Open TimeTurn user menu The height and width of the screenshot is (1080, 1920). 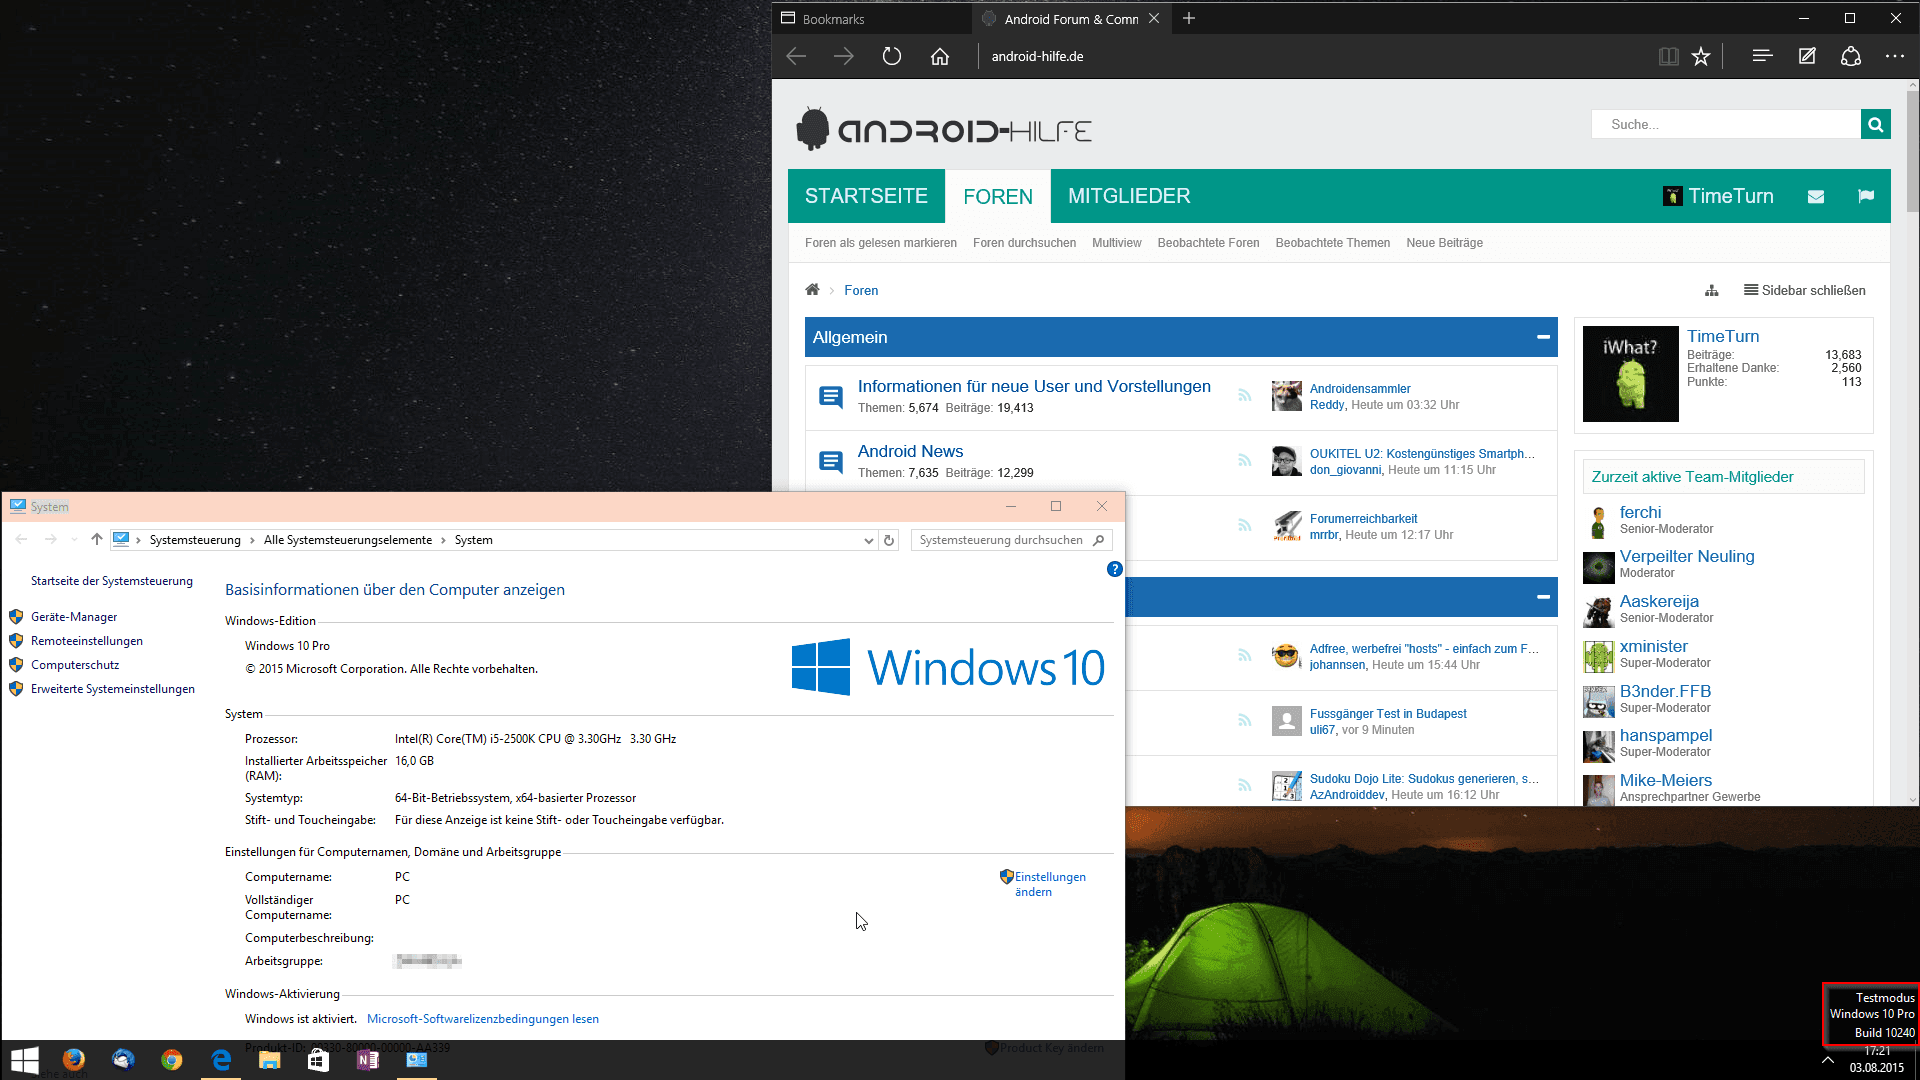point(1719,196)
